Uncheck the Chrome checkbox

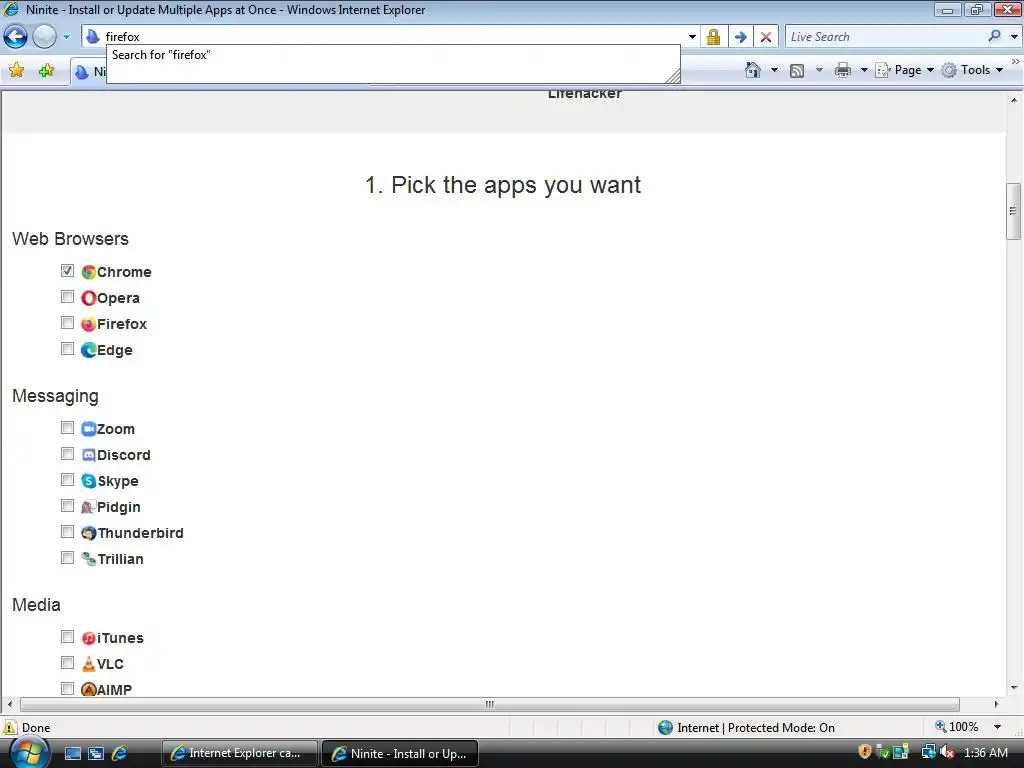[67, 270]
